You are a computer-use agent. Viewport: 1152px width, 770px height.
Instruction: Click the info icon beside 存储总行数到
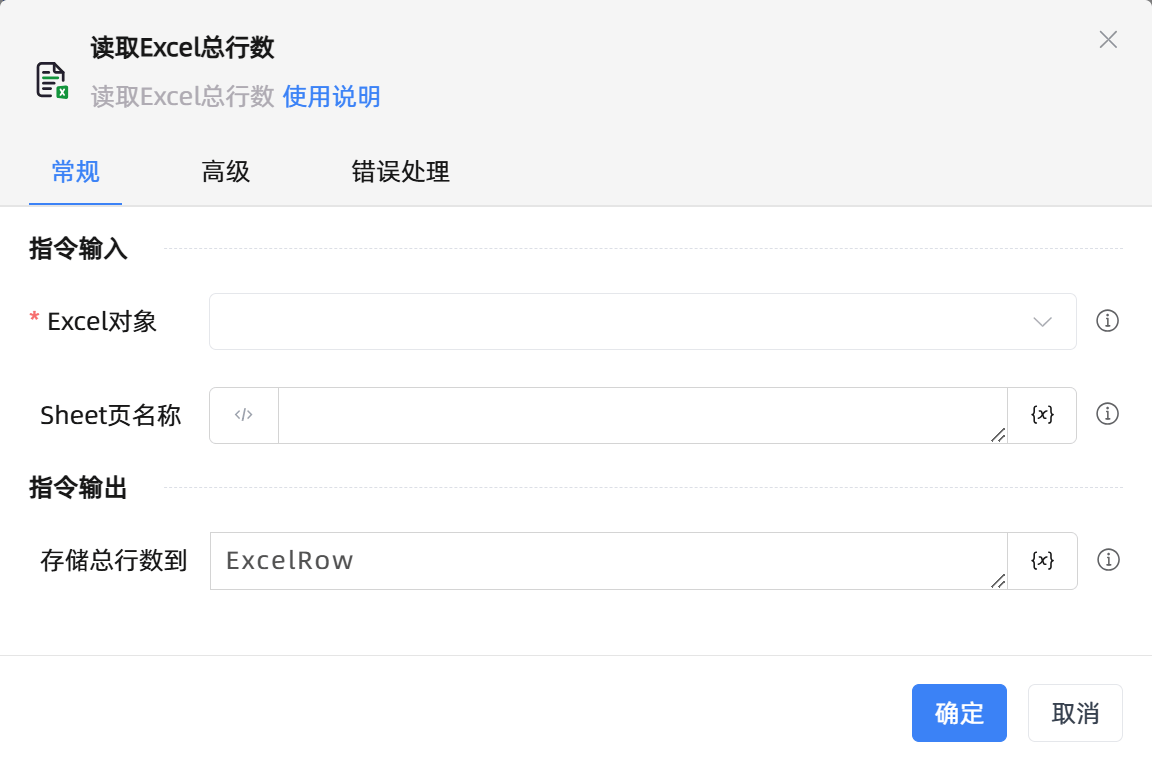coord(1107,560)
